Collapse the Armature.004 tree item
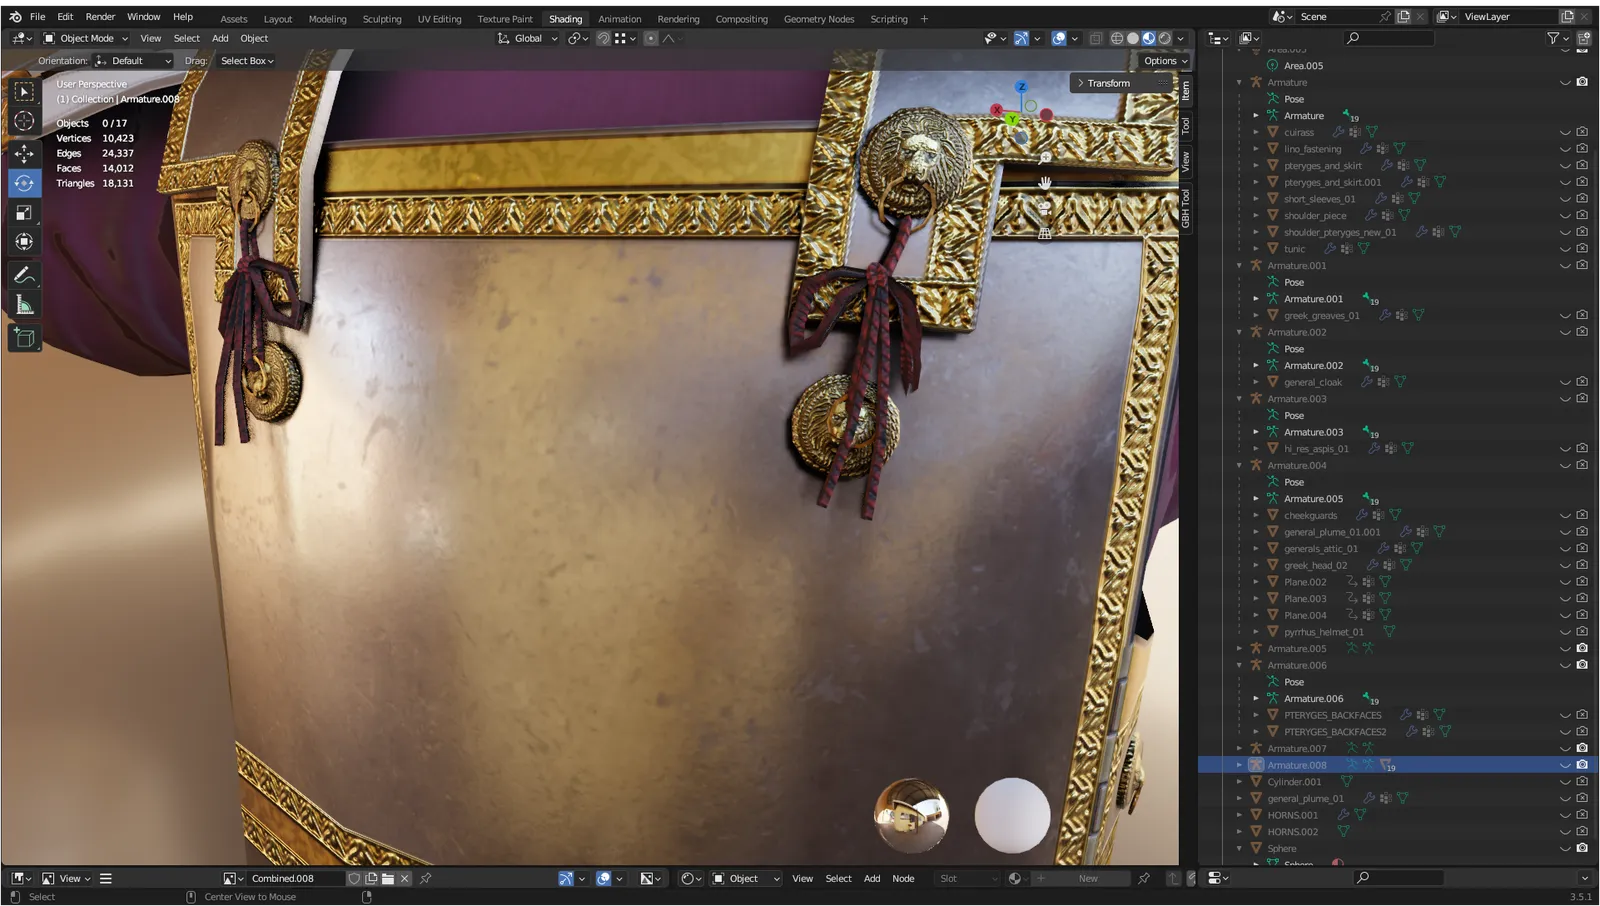 tap(1240, 465)
